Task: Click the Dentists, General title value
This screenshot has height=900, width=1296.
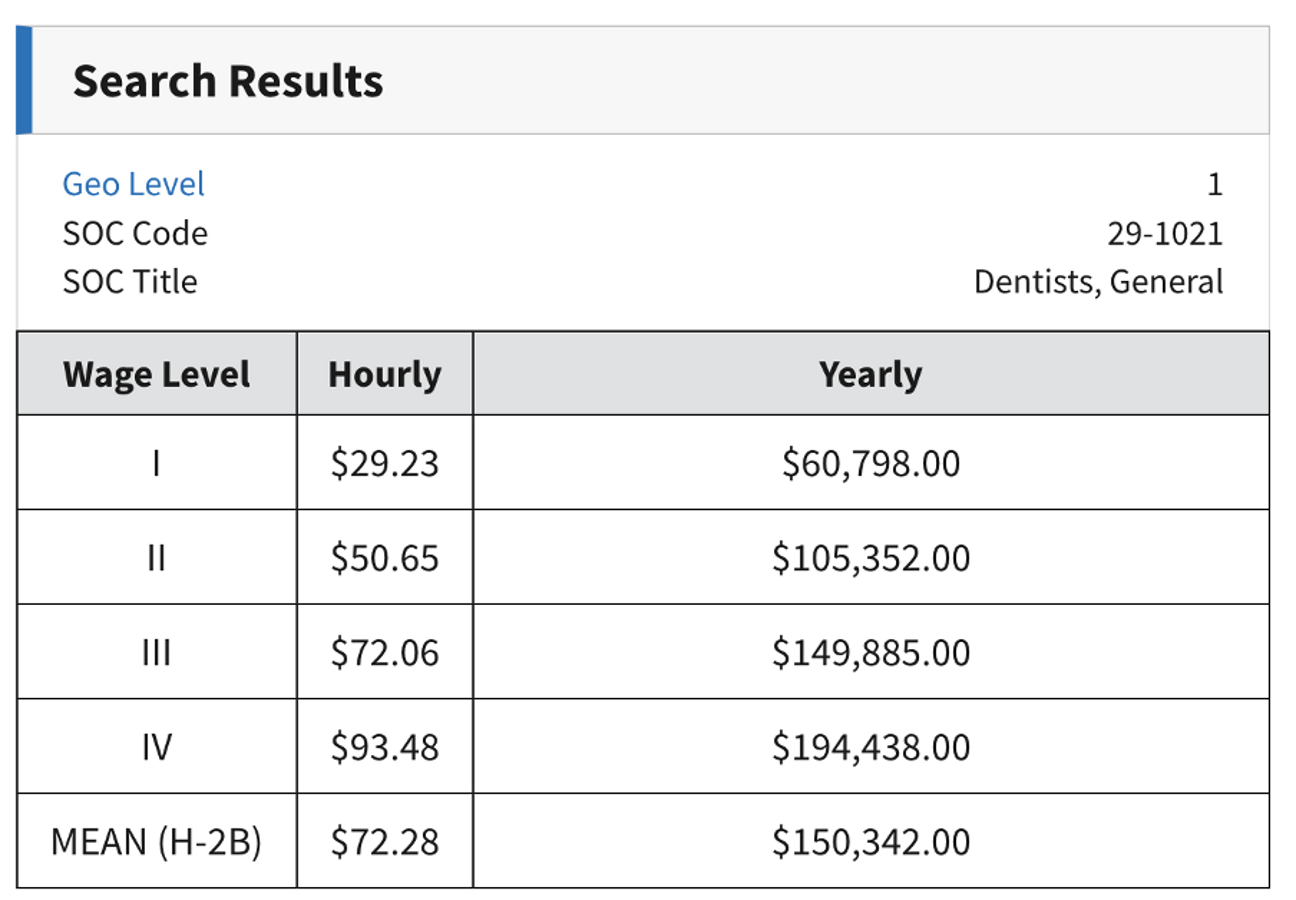Action: (x=1098, y=281)
